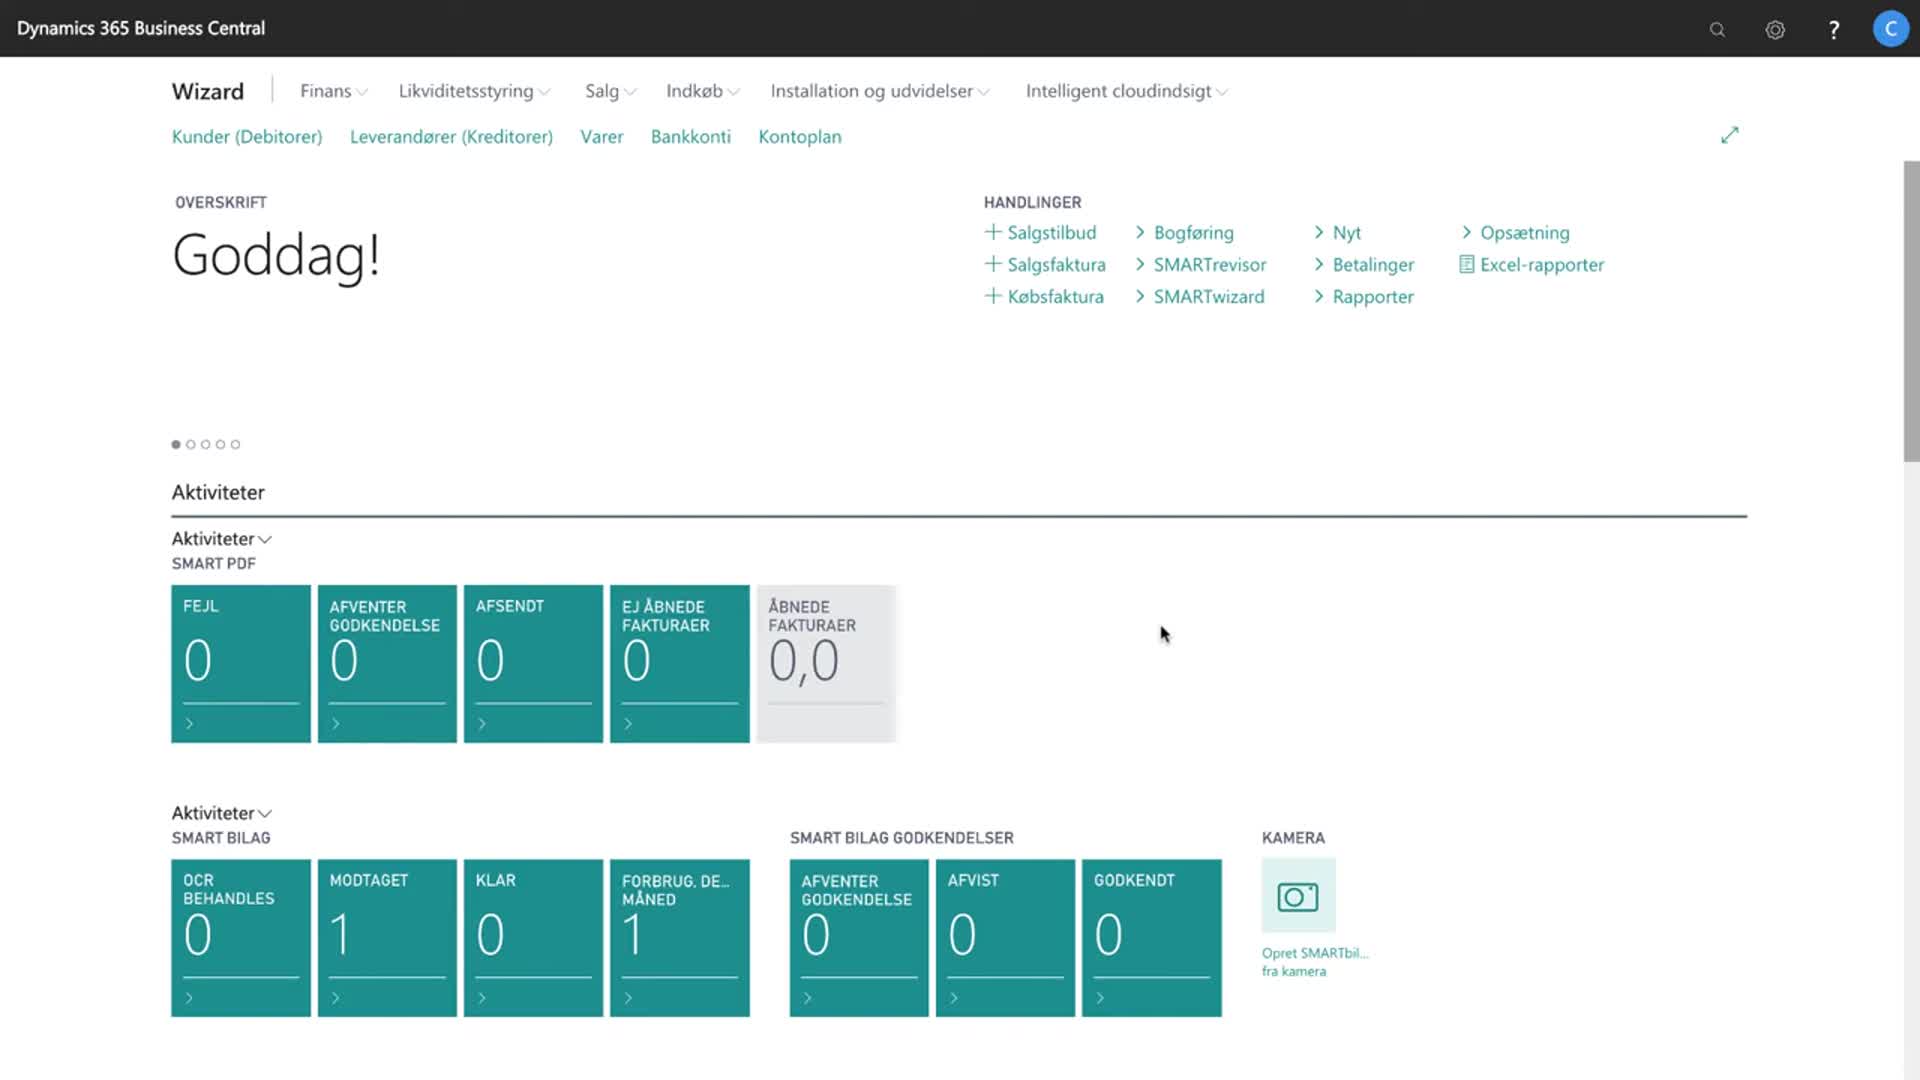The image size is (1920, 1080).
Task: Expand Intelligent cloudindsigt menu
Action: click(1127, 91)
